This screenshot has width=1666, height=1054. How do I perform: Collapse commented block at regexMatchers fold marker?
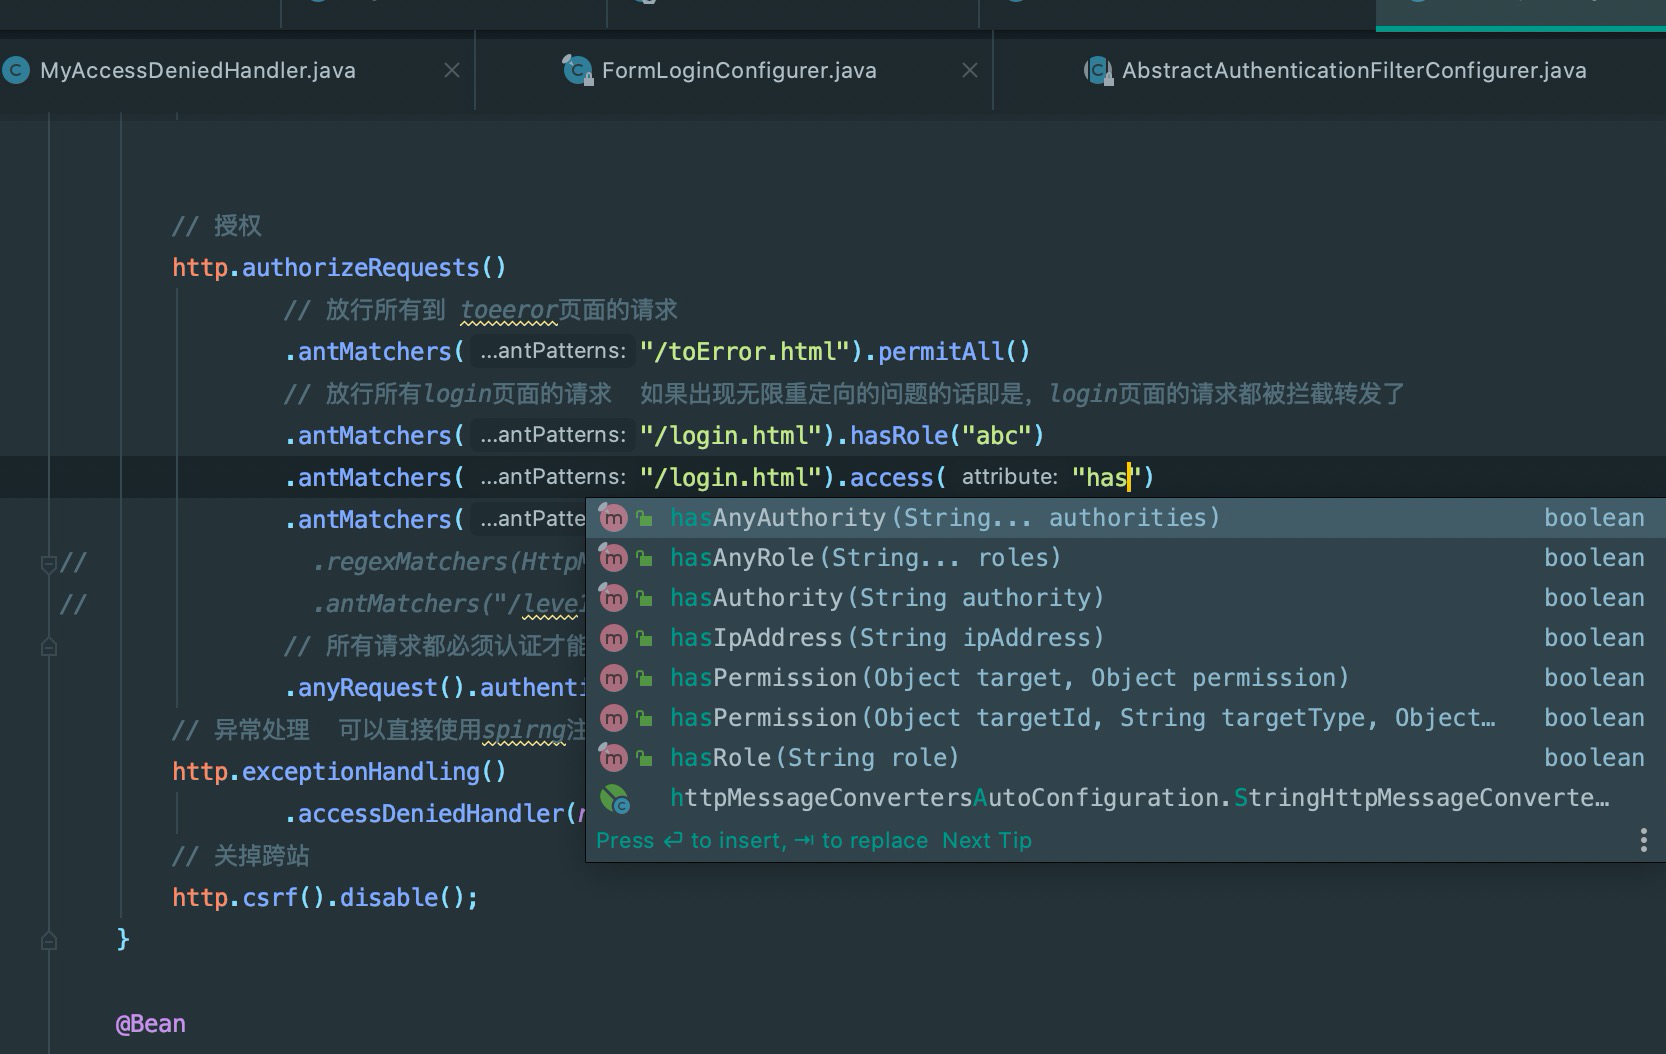click(48, 564)
